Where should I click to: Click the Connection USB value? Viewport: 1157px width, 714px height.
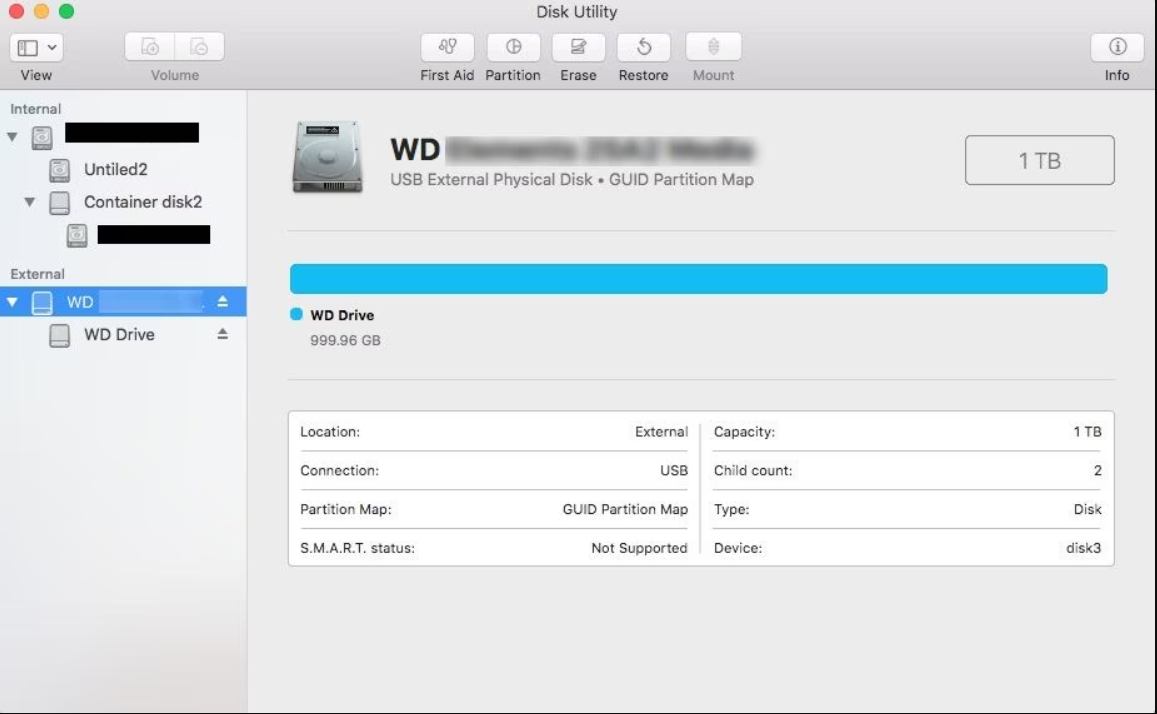pos(674,471)
